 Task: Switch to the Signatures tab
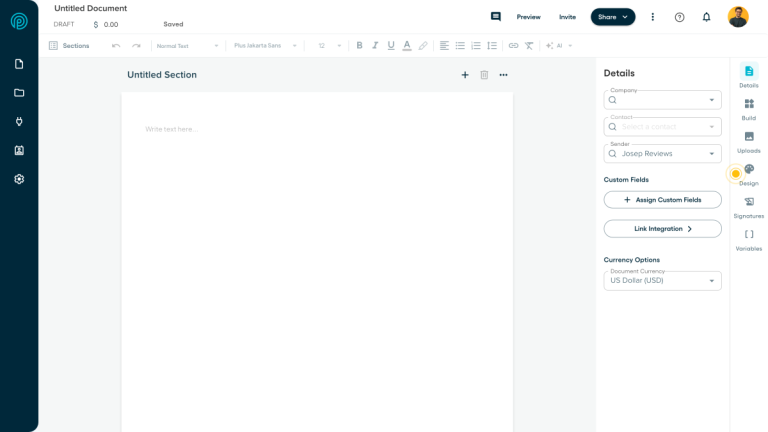pyautogui.click(x=749, y=208)
